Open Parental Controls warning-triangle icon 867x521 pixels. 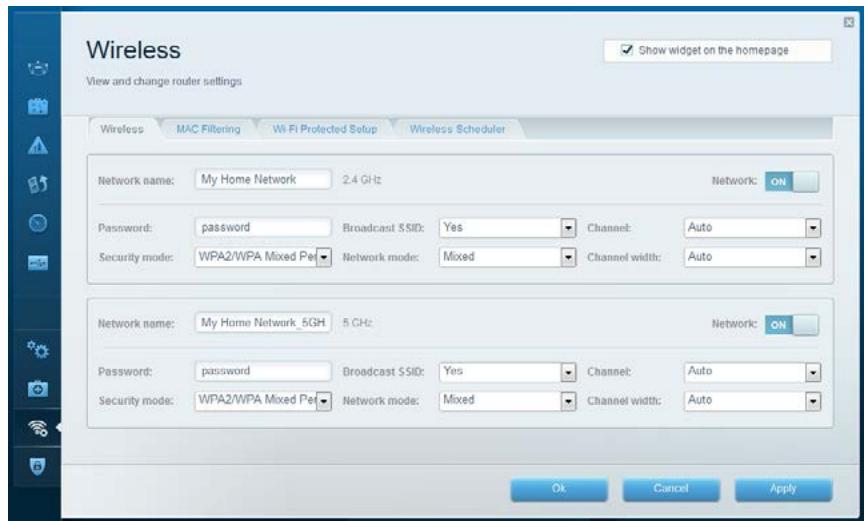point(38,145)
